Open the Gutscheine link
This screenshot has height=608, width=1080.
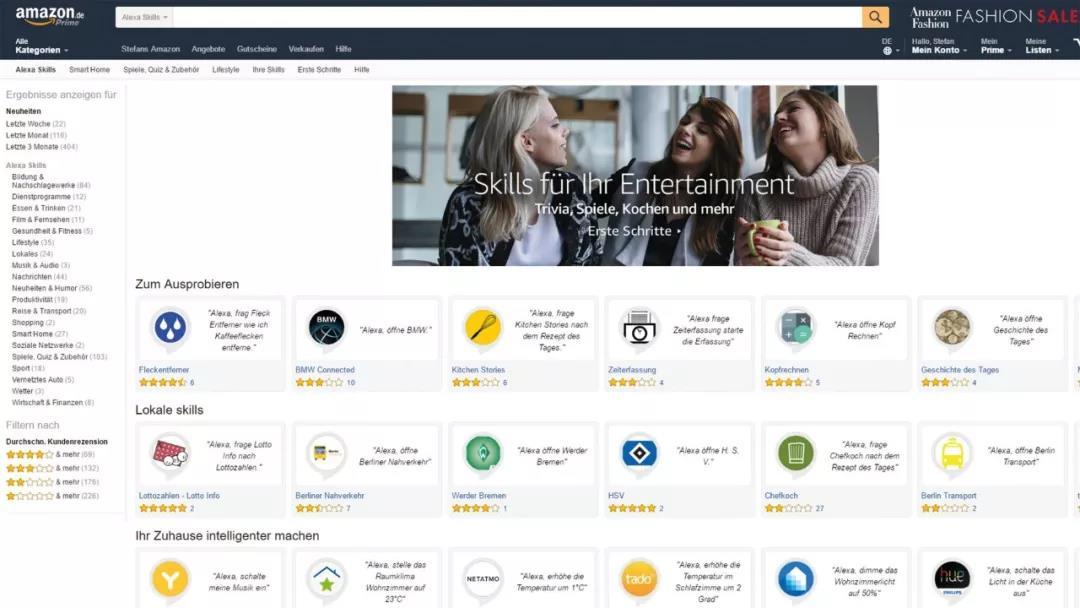pyautogui.click(x=257, y=49)
